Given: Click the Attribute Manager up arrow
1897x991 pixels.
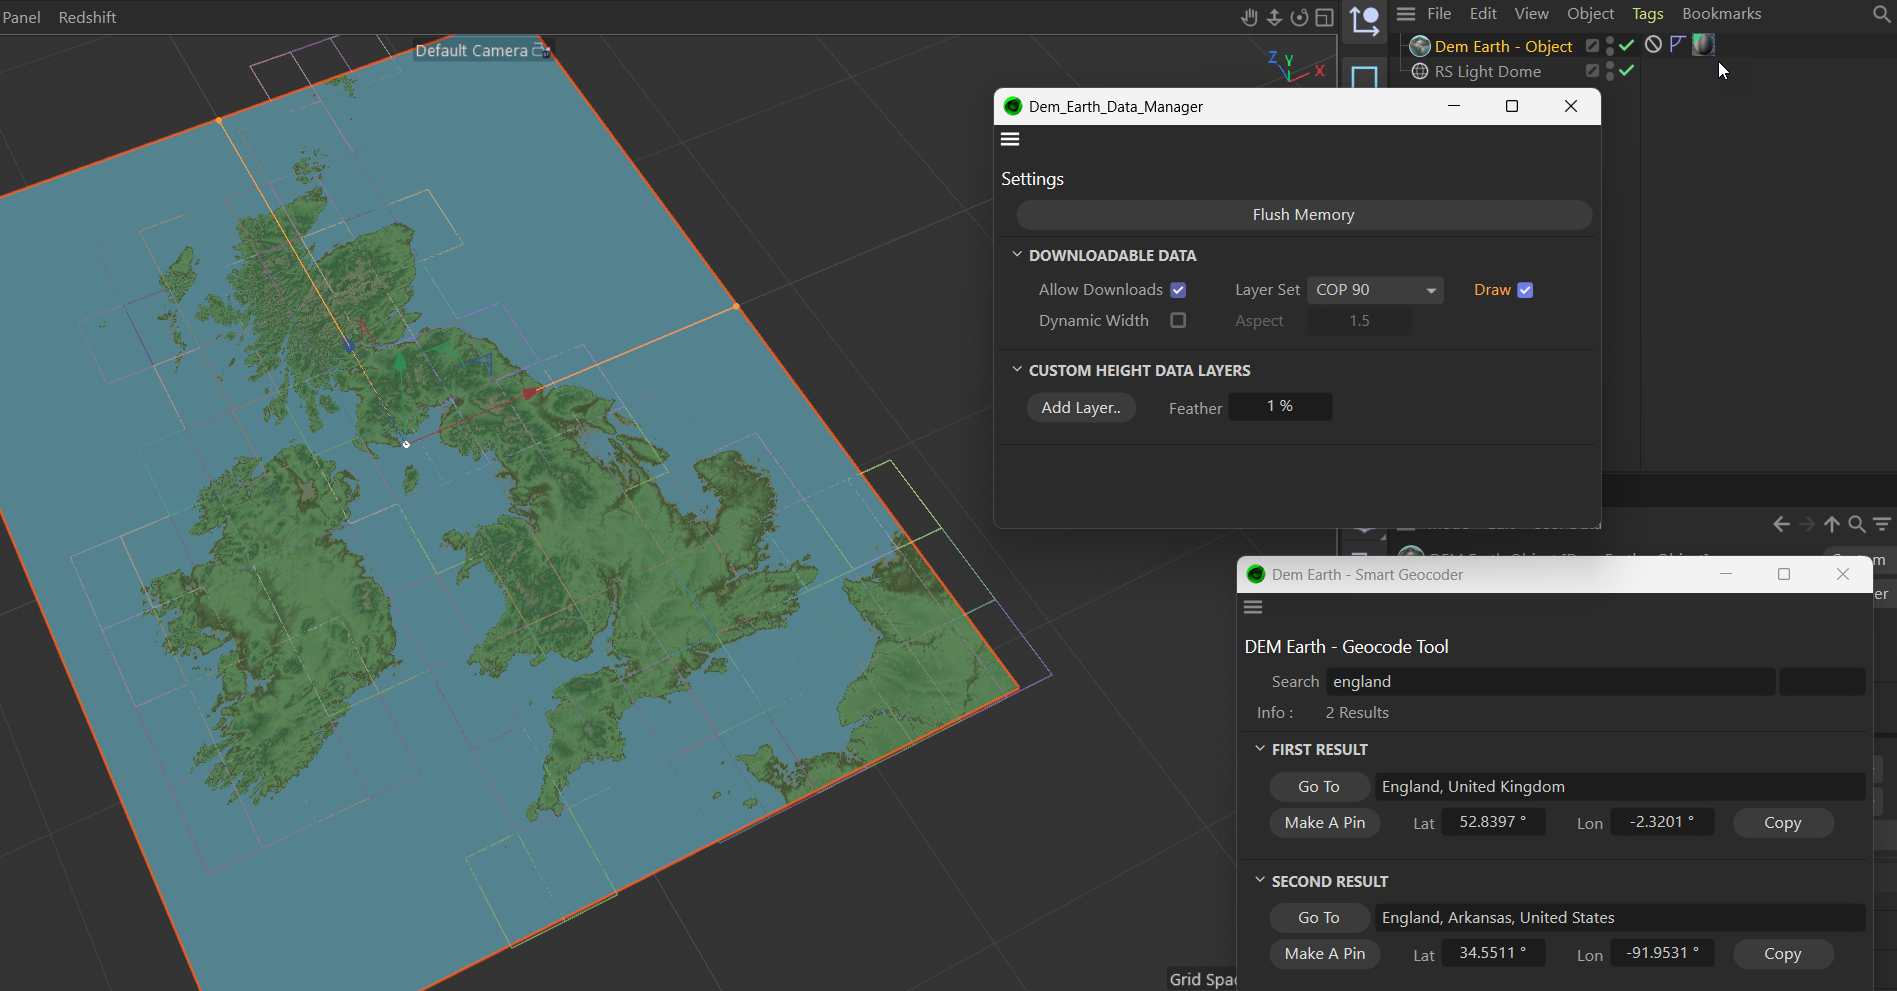Looking at the screenshot, I should pos(1831,524).
